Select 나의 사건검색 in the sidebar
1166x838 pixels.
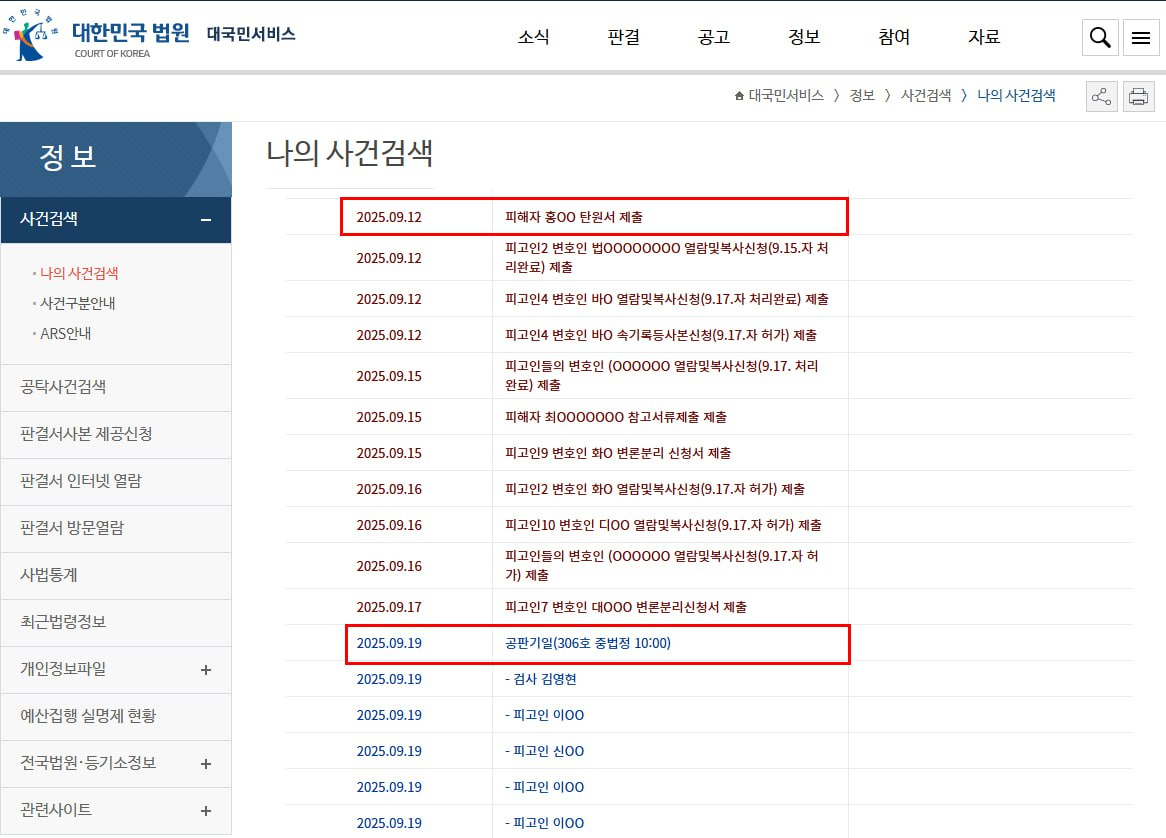[79, 274]
